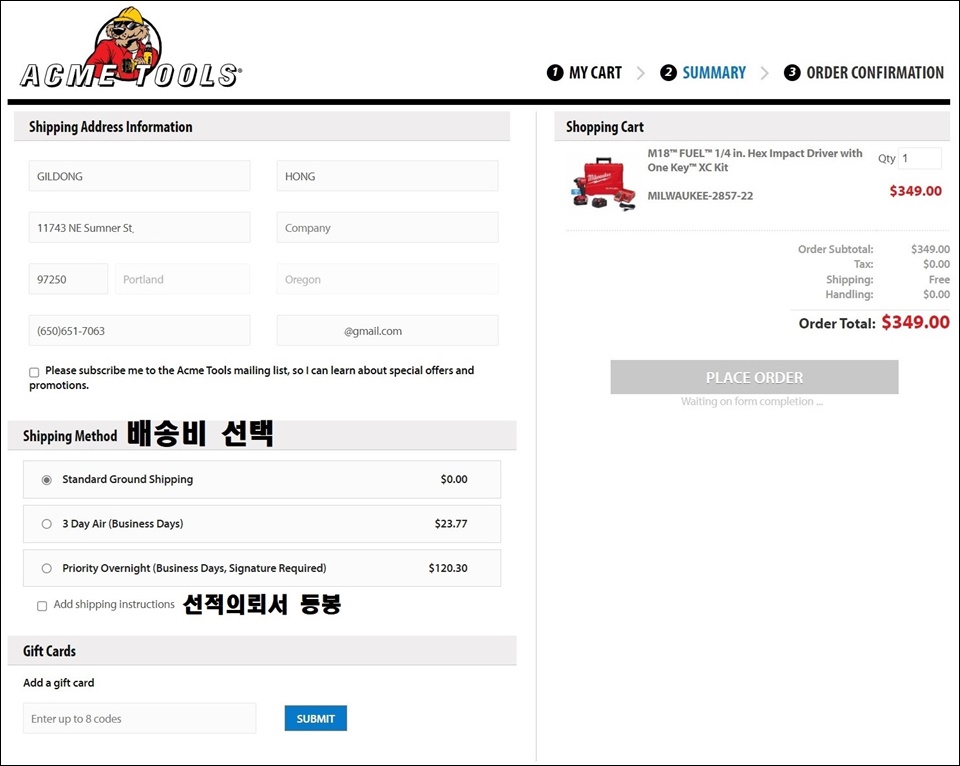Click the street address field
Screen dimensions: 960x766
coord(140,228)
